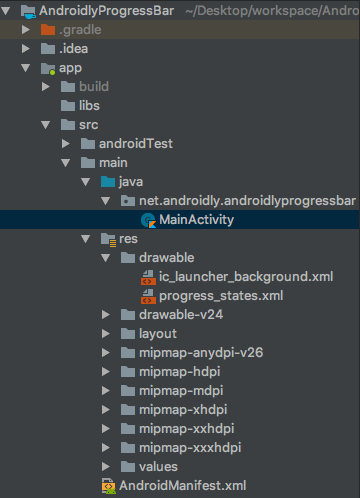Expand the mipmap-xxhdpi folder arrow
This screenshot has width=360, height=498.
point(106,429)
